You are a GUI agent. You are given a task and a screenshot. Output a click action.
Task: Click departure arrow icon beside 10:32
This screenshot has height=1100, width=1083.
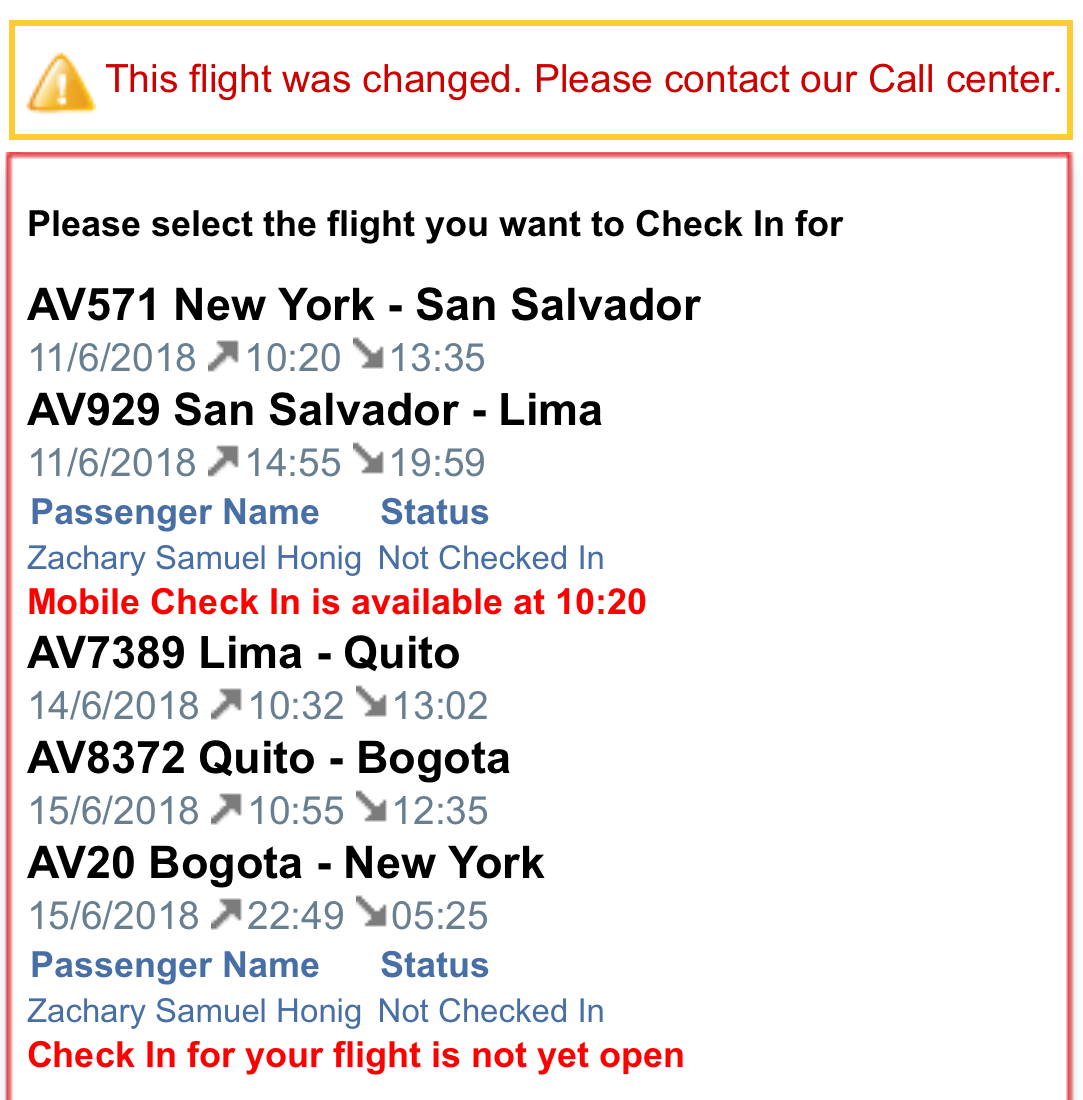click(x=226, y=704)
